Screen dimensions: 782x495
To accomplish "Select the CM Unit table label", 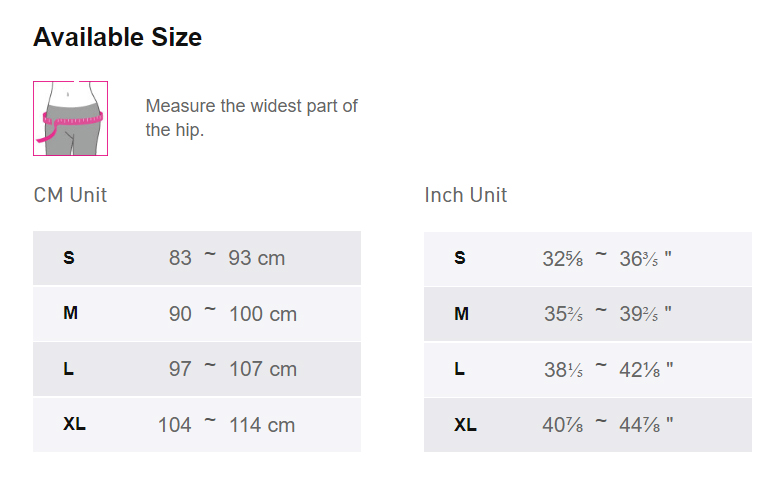I will 70,195.
